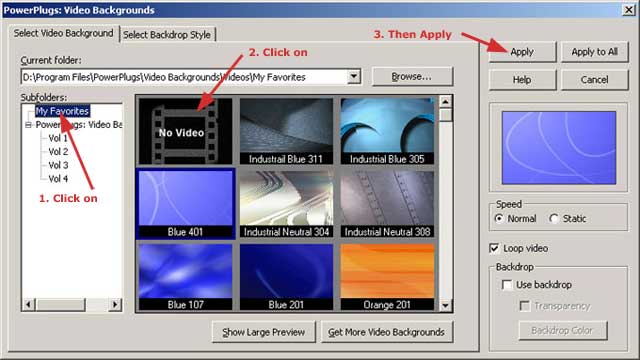The image size is (640, 360).
Task: Click Get More Video Backgrounds
Action: point(387,332)
